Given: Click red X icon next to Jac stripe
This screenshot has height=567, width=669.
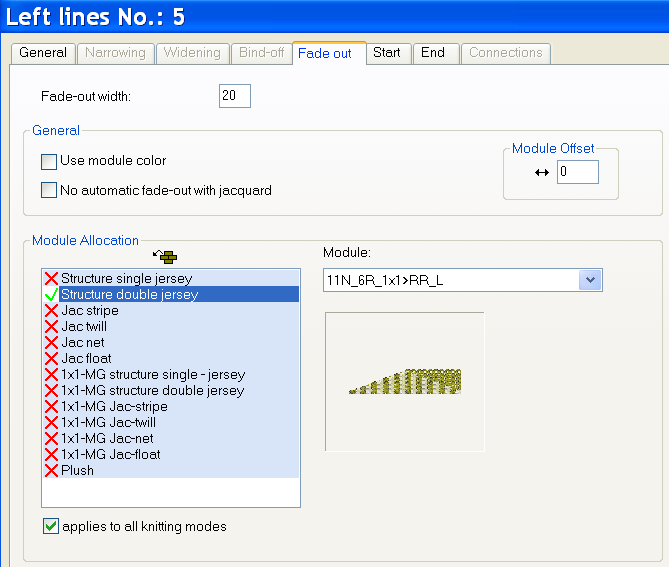Looking at the screenshot, I should click(51, 310).
